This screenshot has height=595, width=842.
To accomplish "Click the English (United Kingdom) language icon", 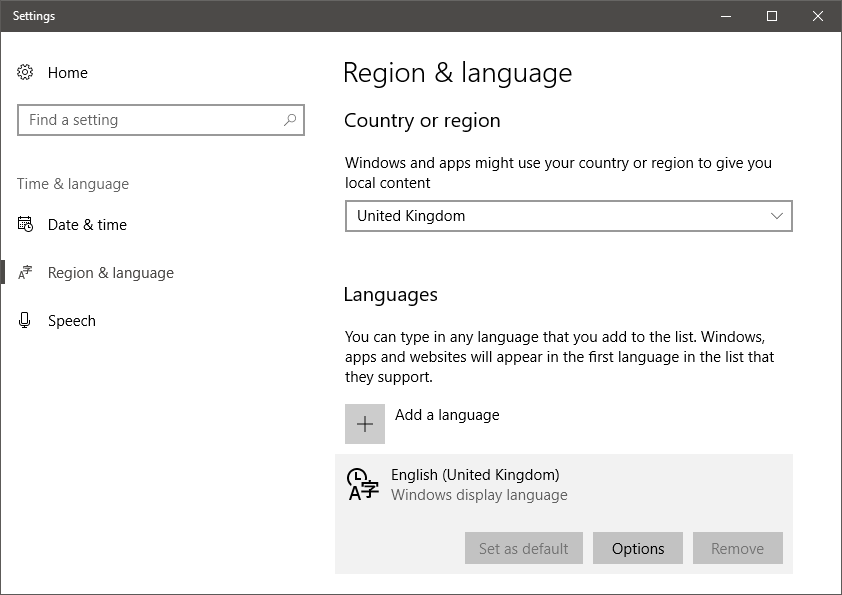I will [x=363, y=484].
